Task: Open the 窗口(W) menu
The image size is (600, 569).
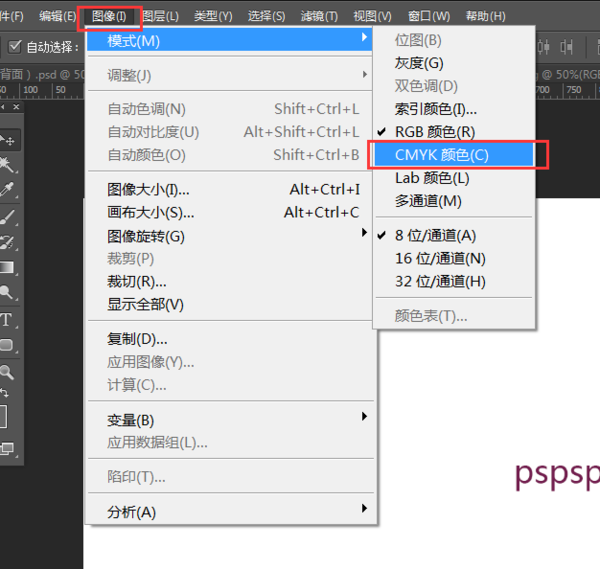Action: [x=429, y=16]
